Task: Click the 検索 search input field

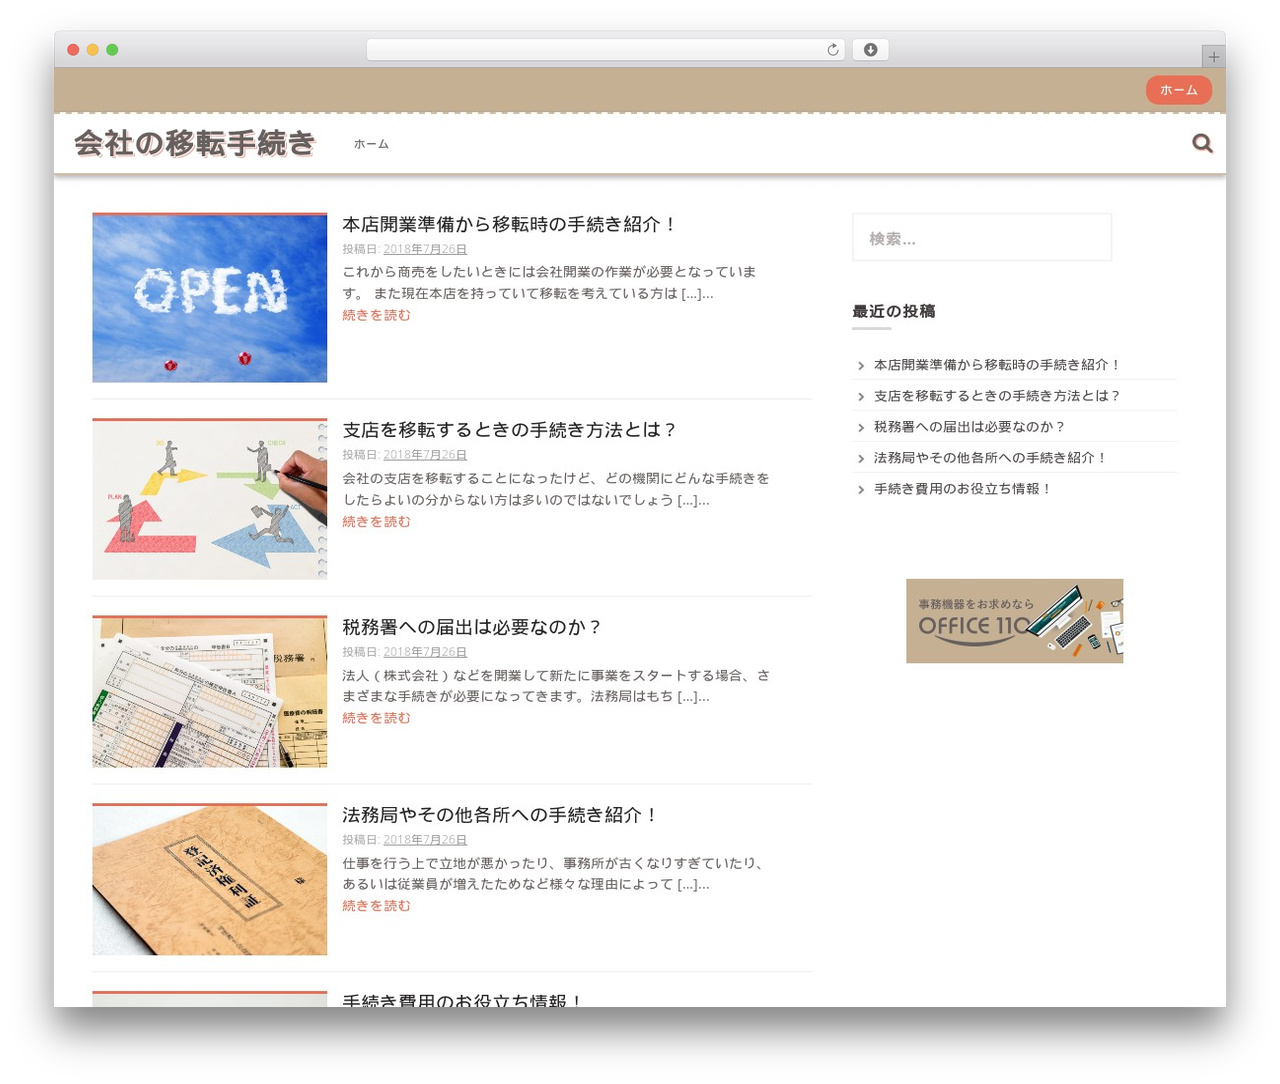Action: 982,238
